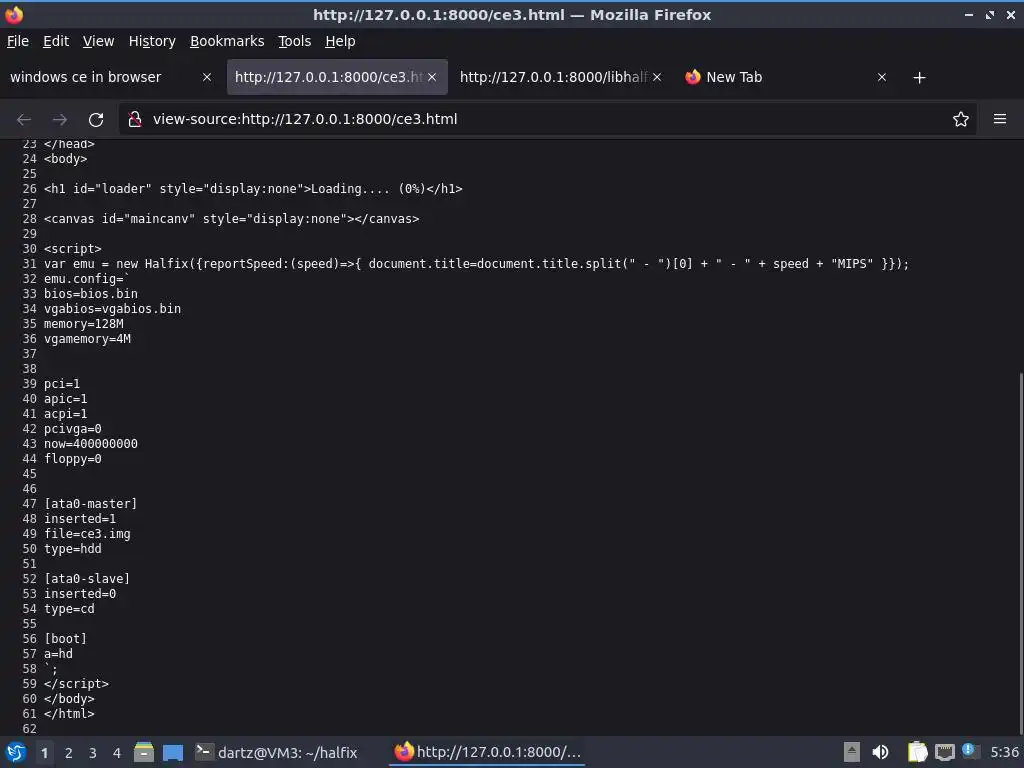Viewport: 1024px width, 768px height.
Task: Open the file manager taskbar icon
Action: [x=144, y=752]
